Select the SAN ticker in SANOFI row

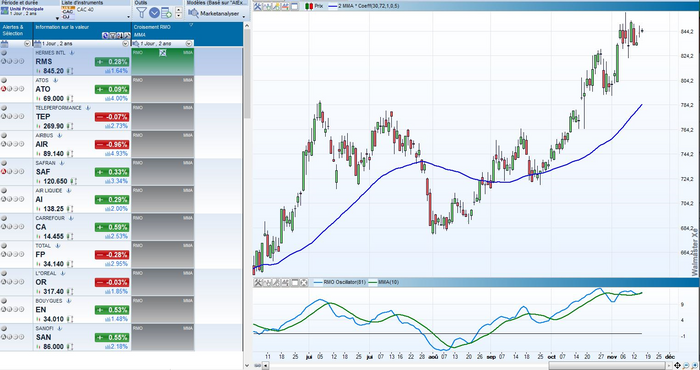click(43, 337)
